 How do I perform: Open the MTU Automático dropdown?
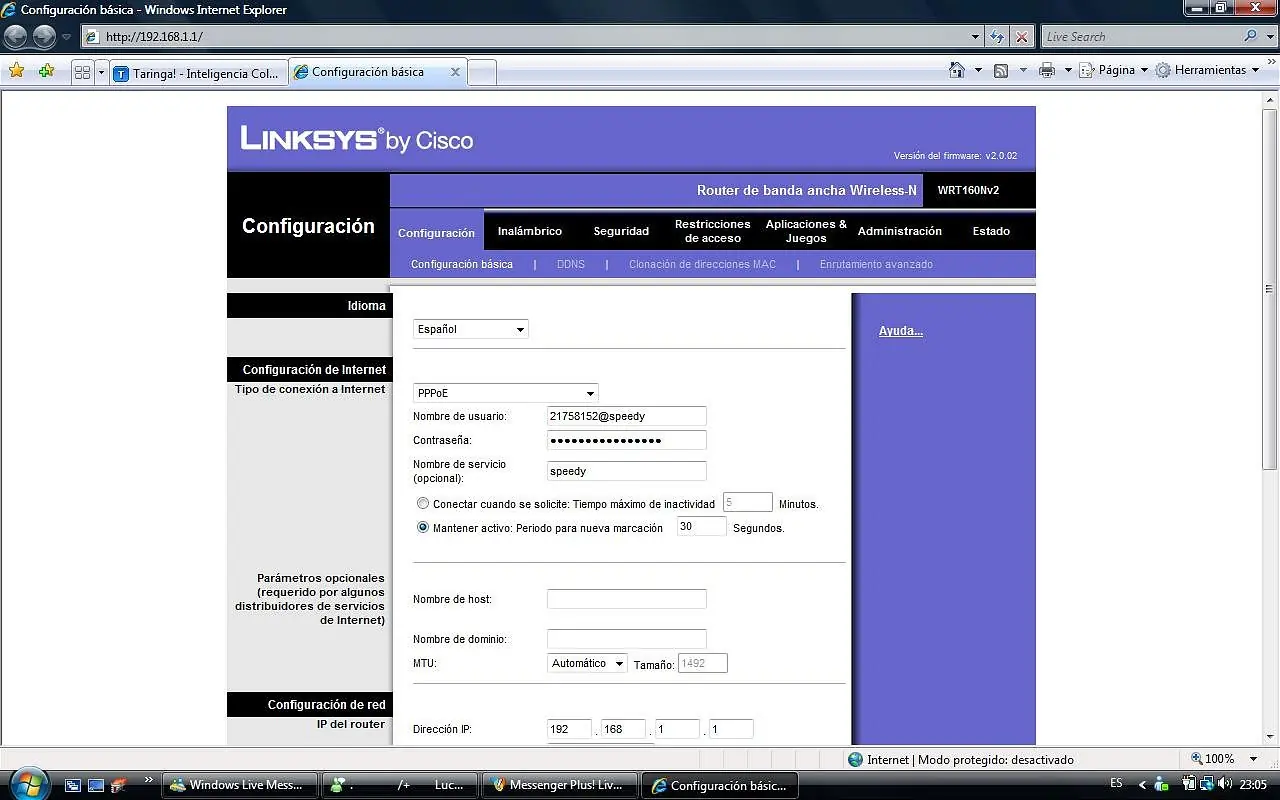pyautogui.click(x=588, y=663)
